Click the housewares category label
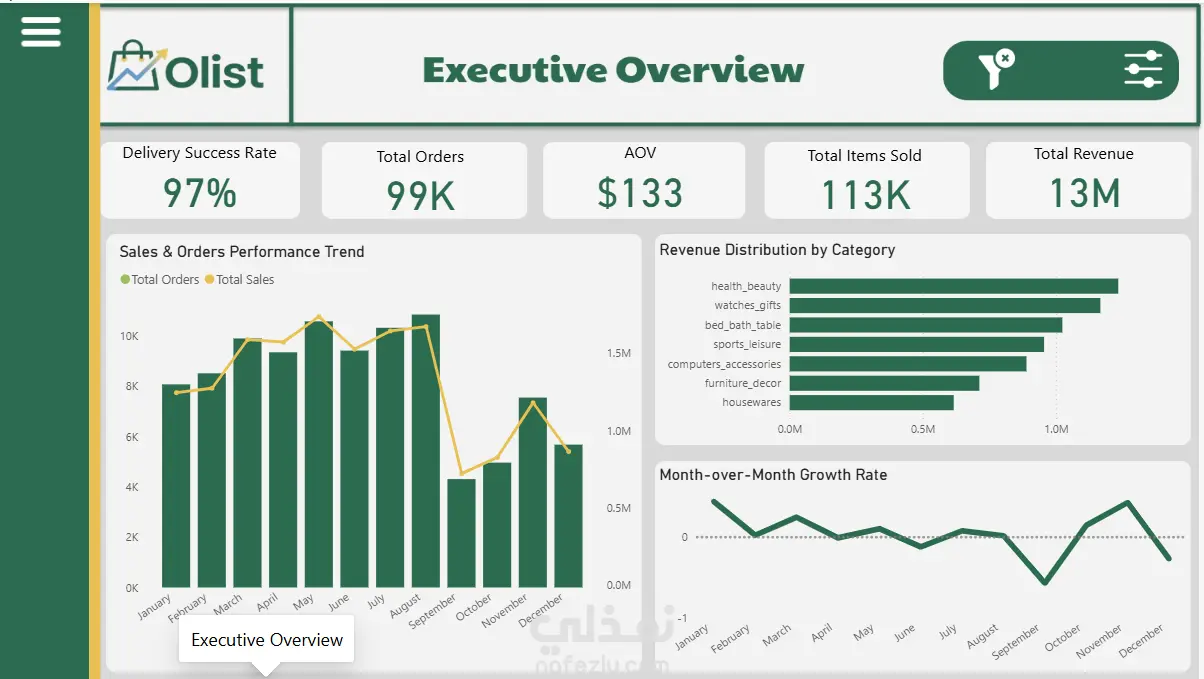The height and width of the screenshot is (679, 1204). coord(752,403)
